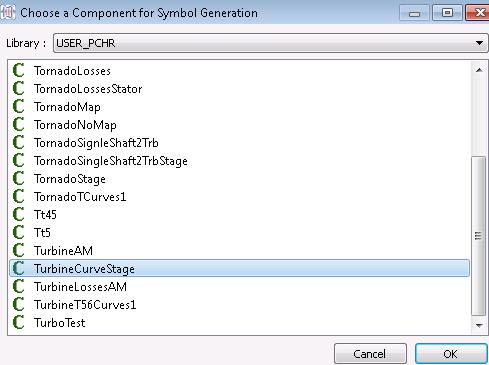The width and height of the screenshot is (489, 365).
Task: Confirm selection with the OK button
Action: tap(451, 354)
